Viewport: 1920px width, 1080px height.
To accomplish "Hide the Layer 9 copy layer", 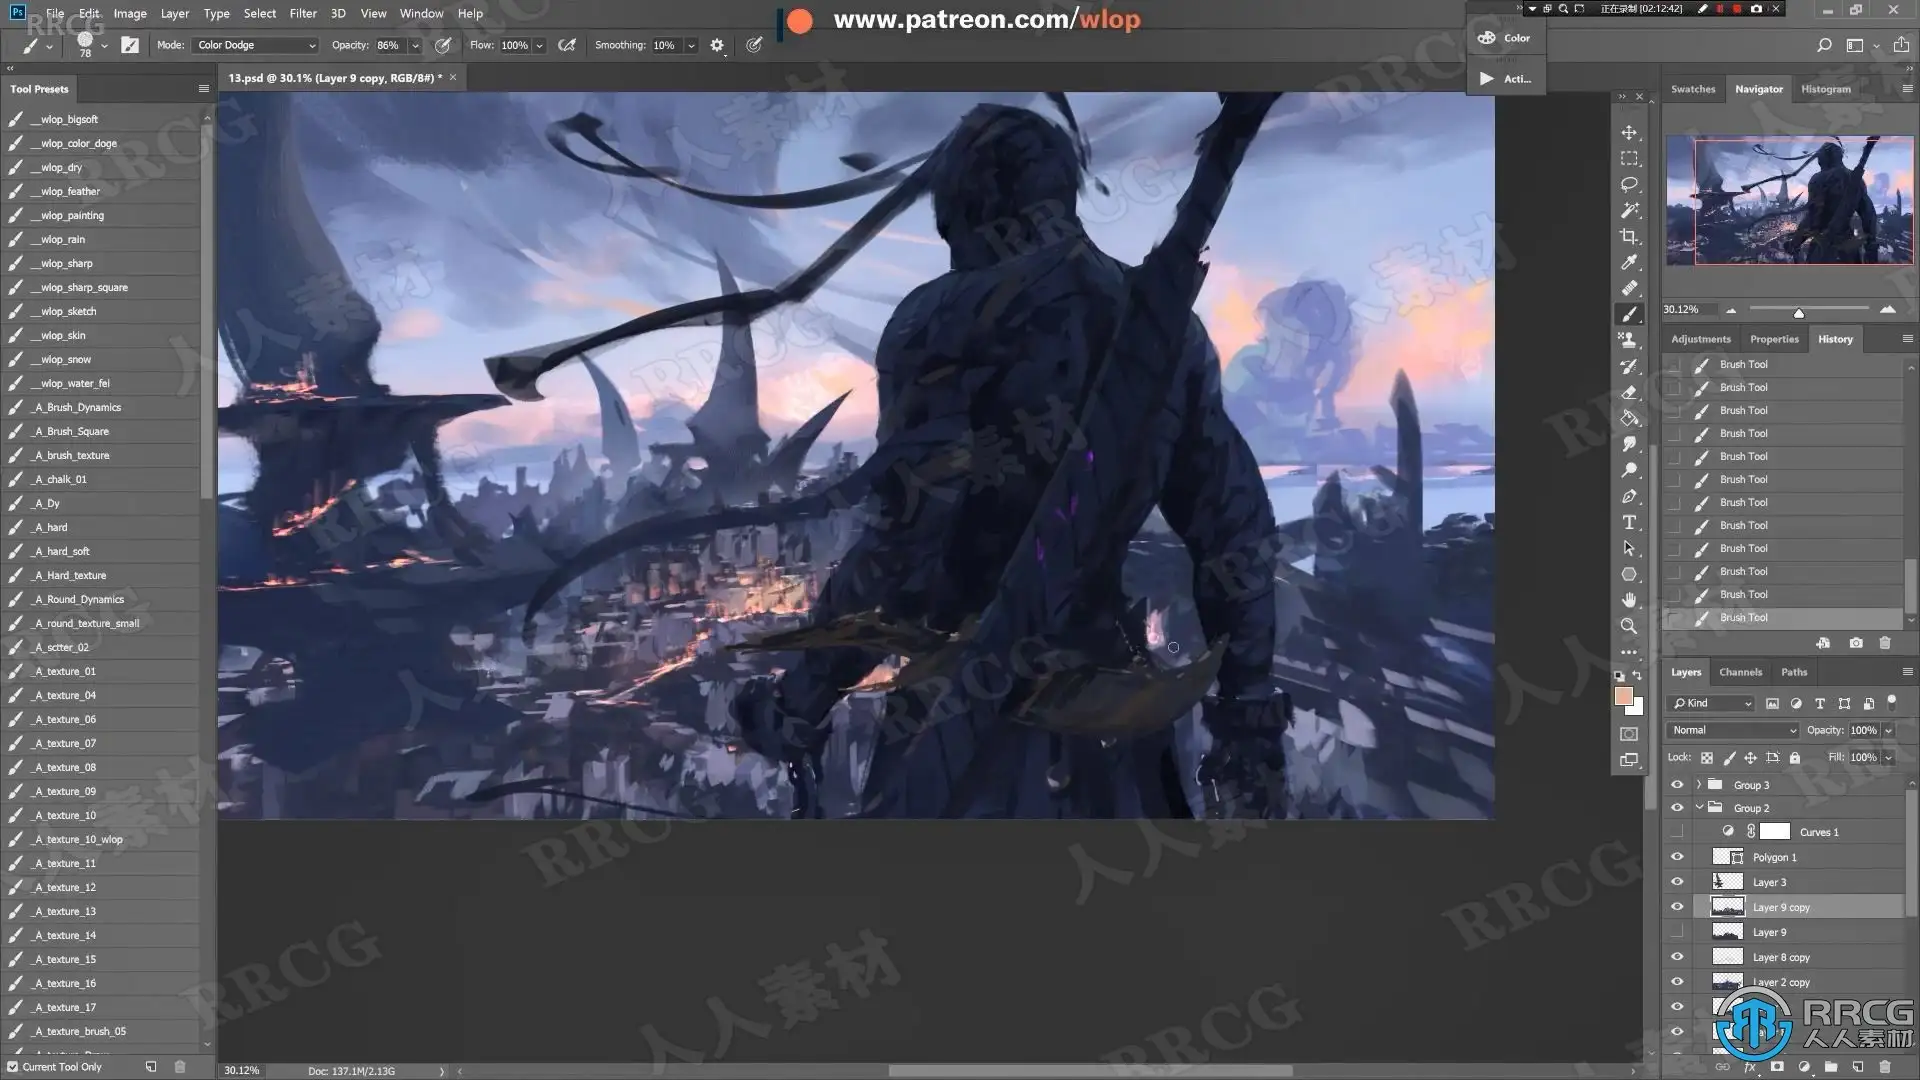I will pyautogui.click(x=1677, y=907).
